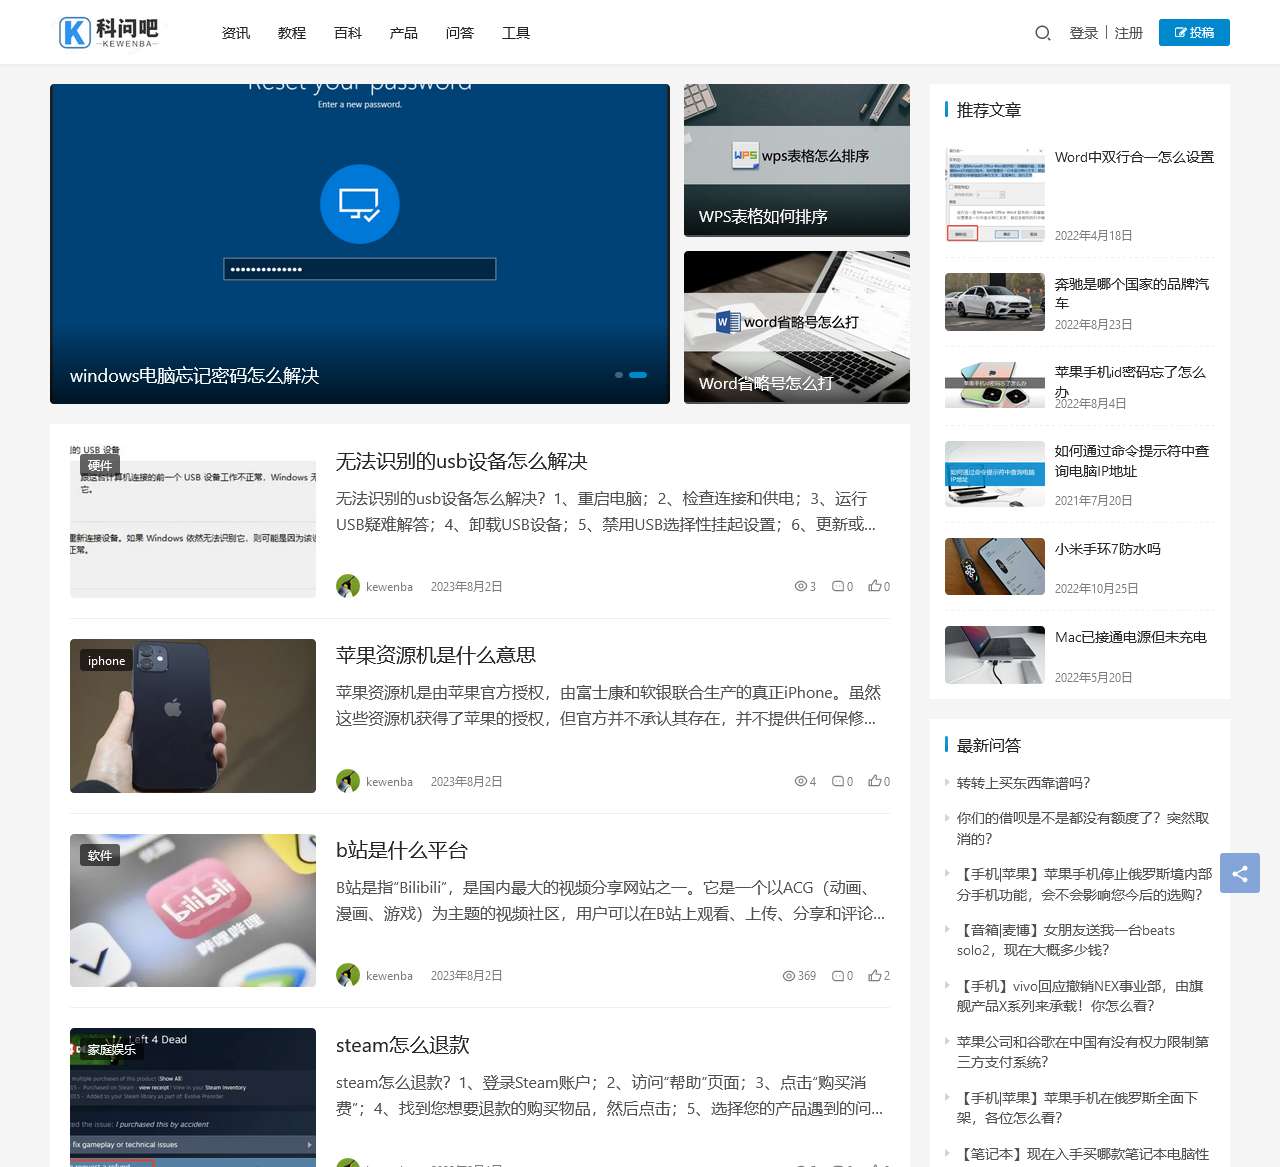Open recommended article 小米手环7防水吗
This screenshot has width=1280, height=1167.
coord(1108,549)
